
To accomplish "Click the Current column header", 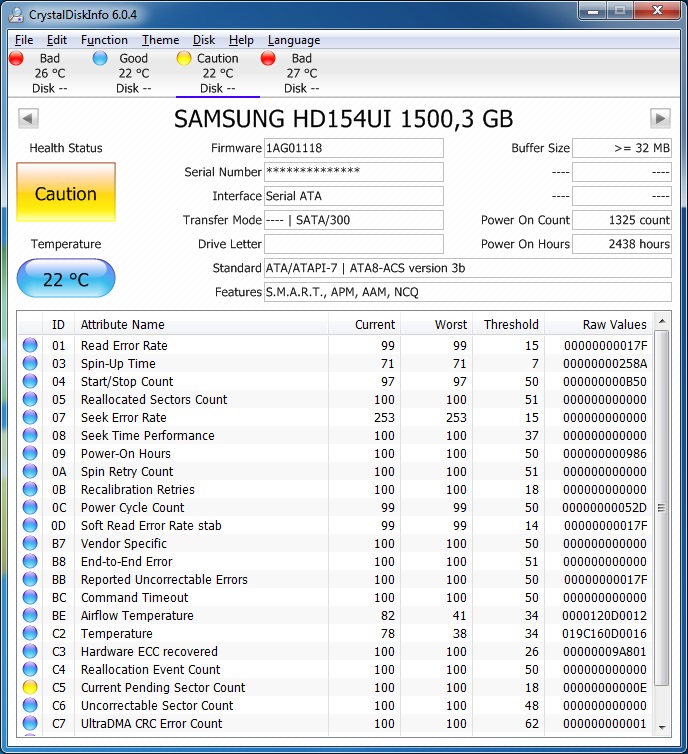I will point(364,325).
